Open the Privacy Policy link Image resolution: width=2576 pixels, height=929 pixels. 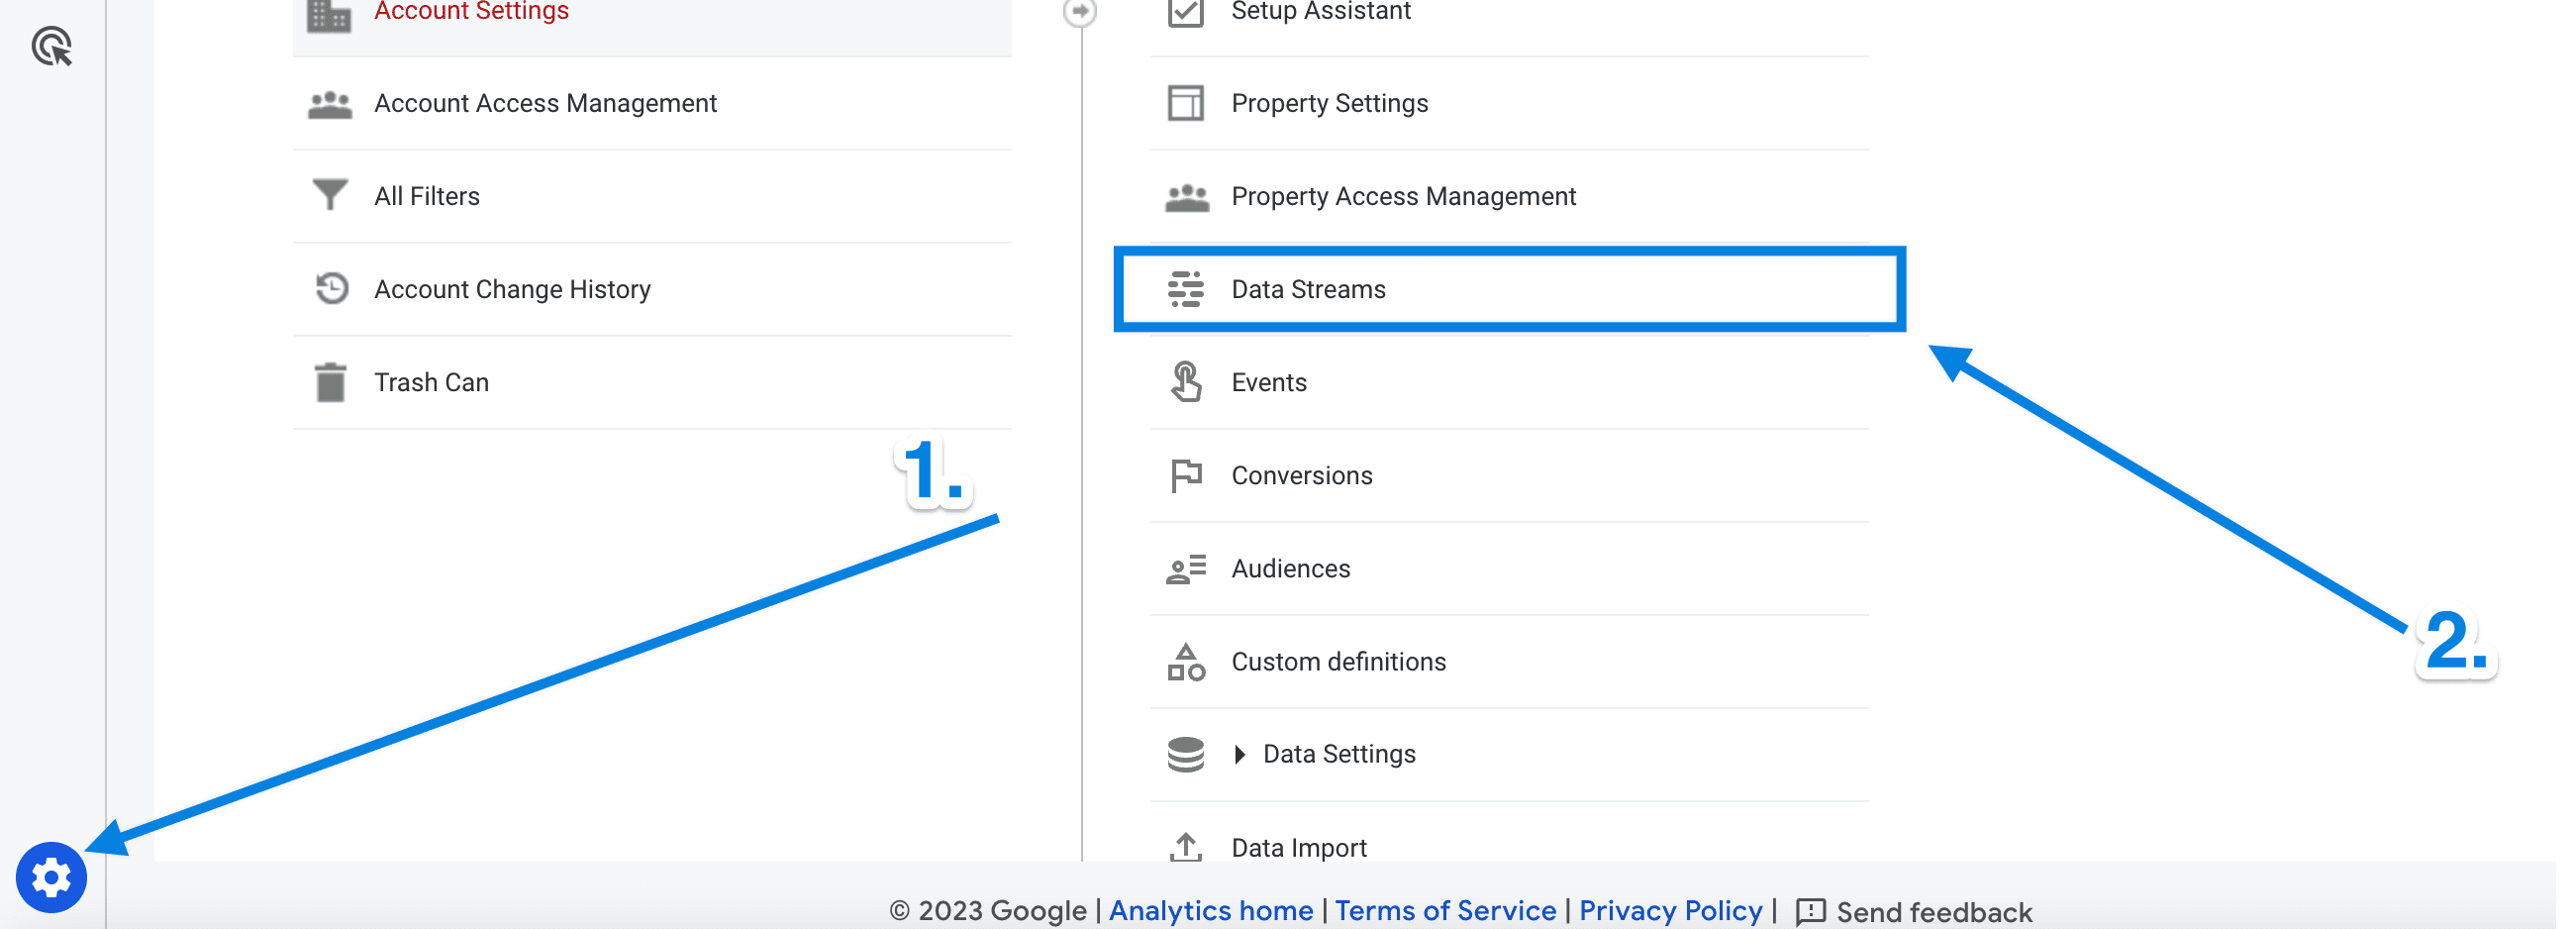(x=1670, y=911)
